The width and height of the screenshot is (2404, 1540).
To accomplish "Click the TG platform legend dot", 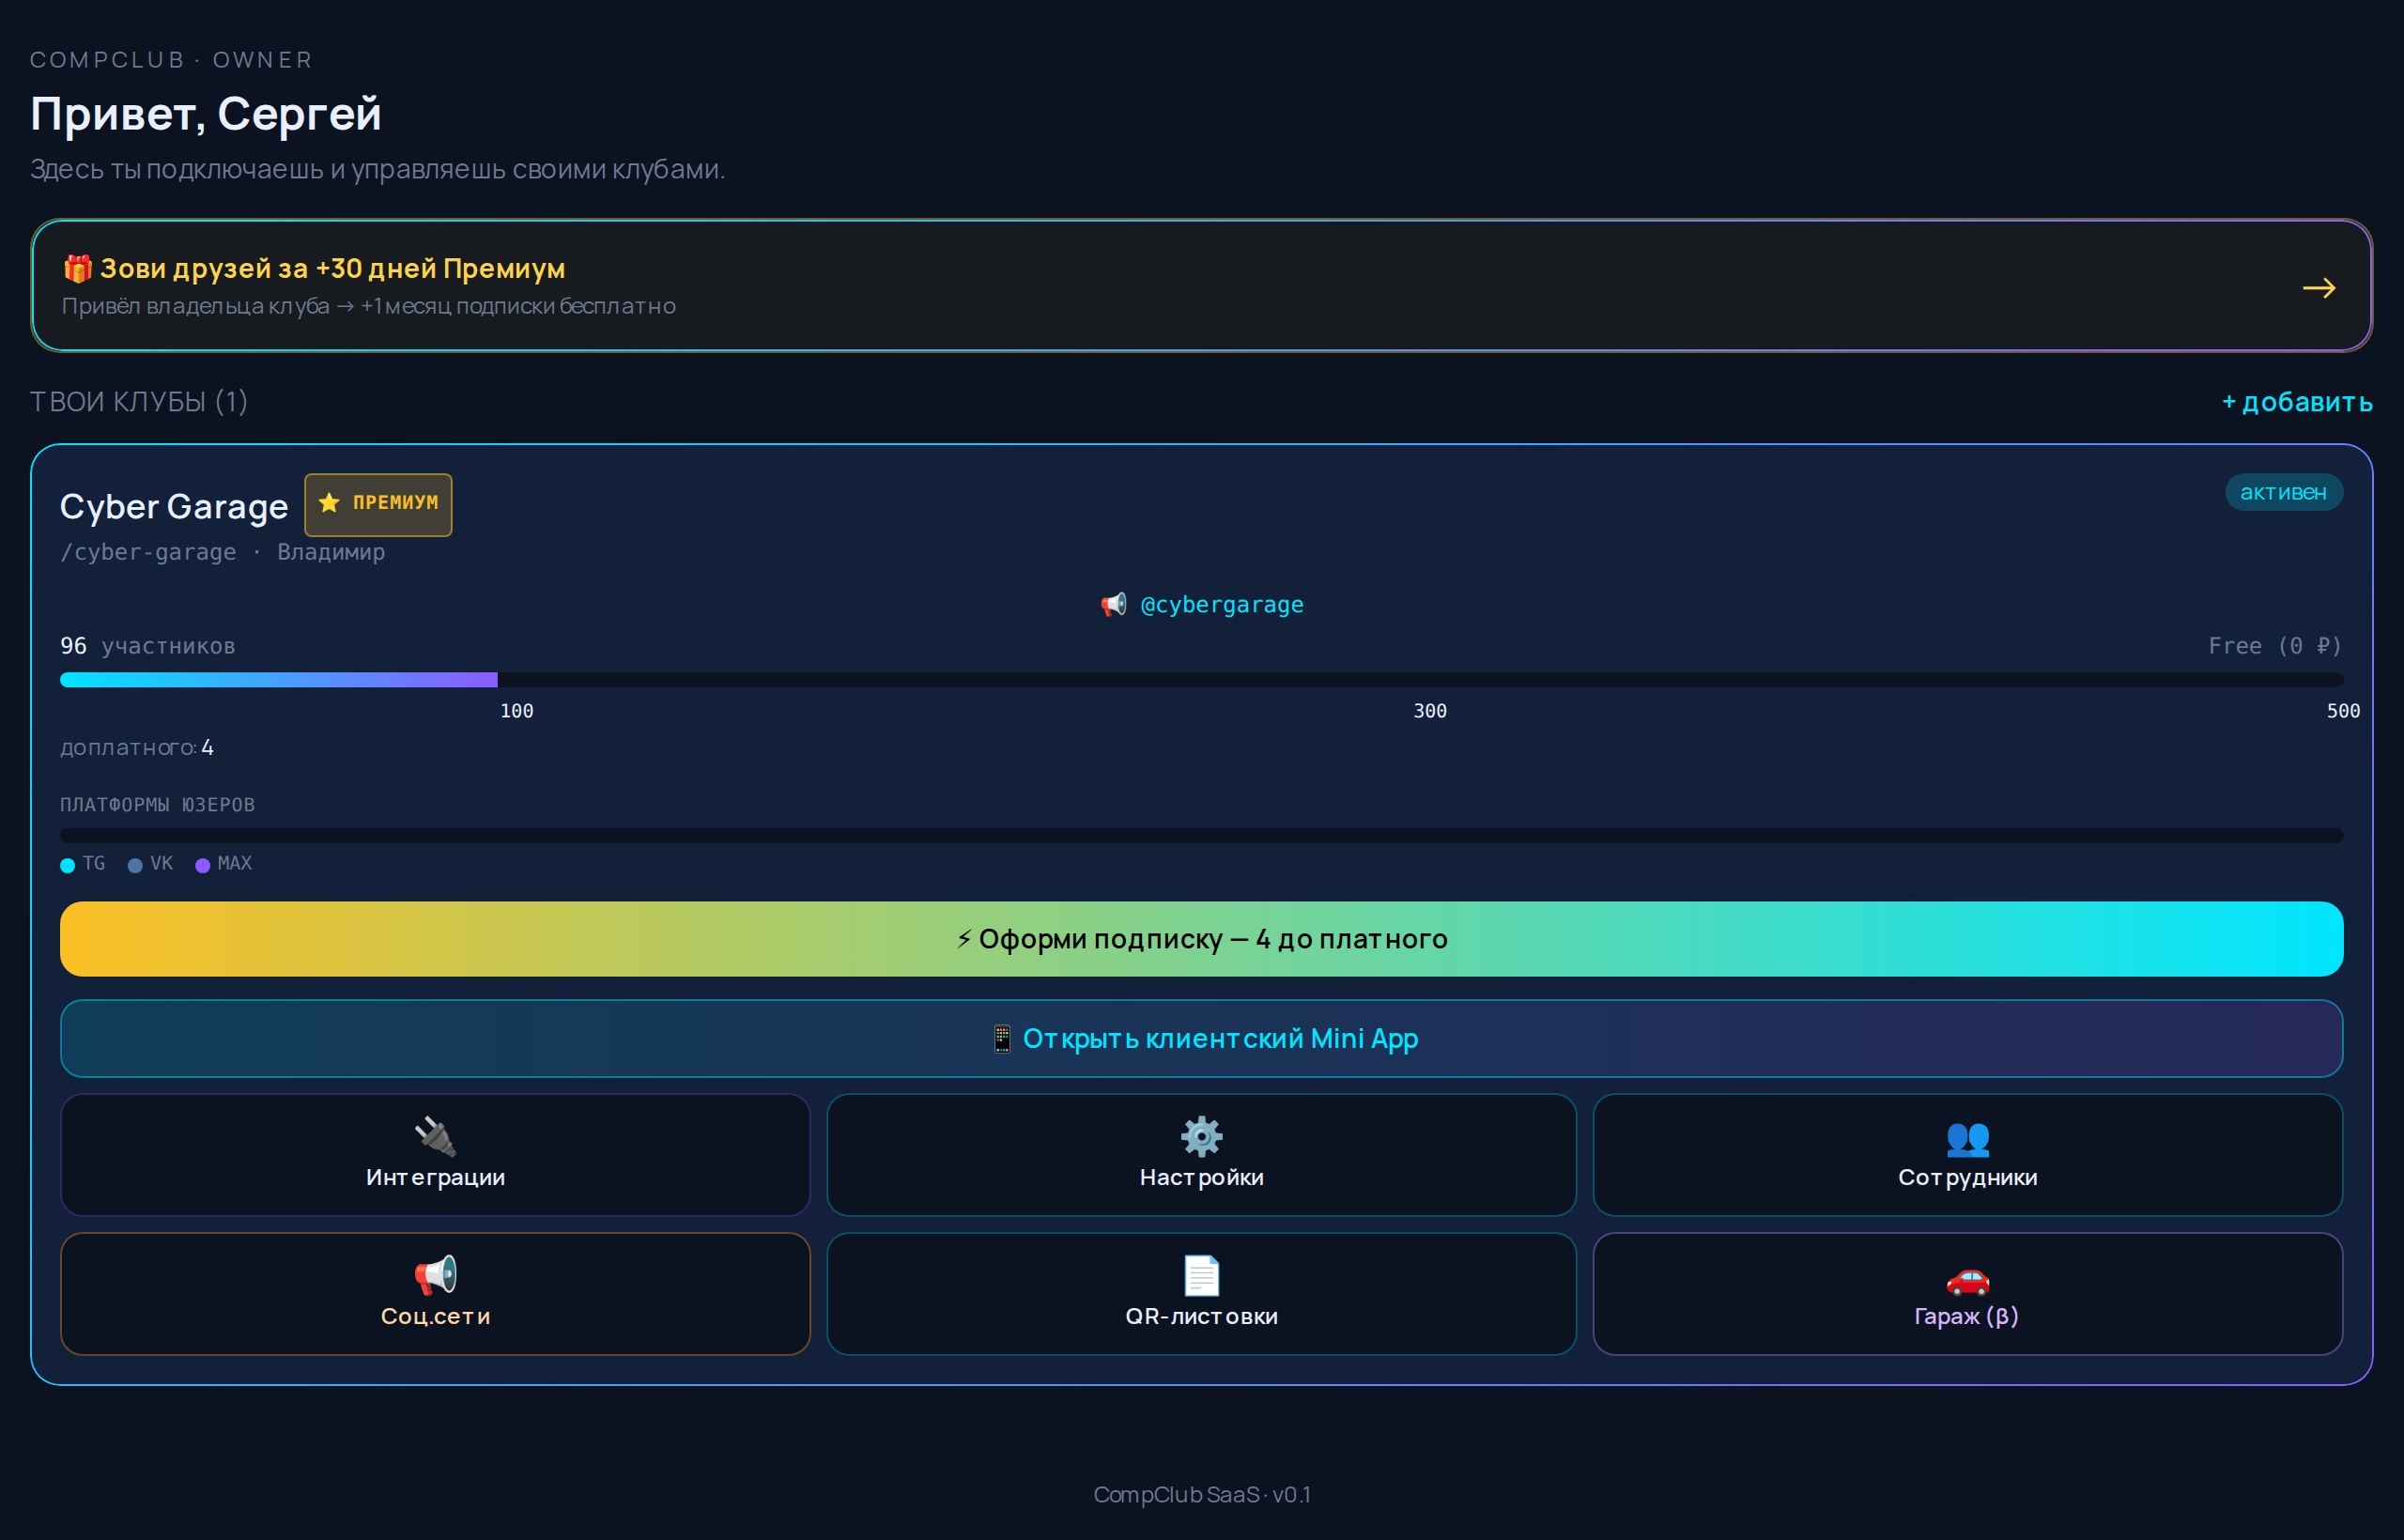I will pos(68,865).
